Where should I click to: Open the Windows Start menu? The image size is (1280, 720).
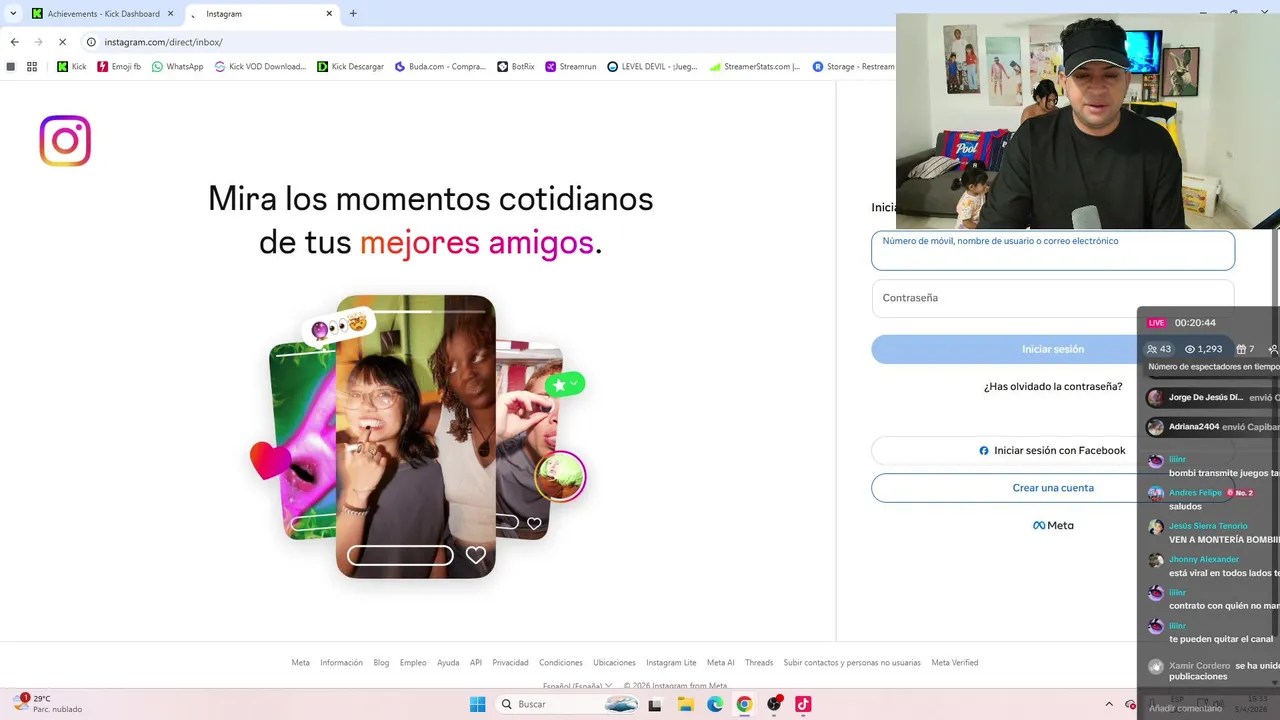click(x=477, y=704)
